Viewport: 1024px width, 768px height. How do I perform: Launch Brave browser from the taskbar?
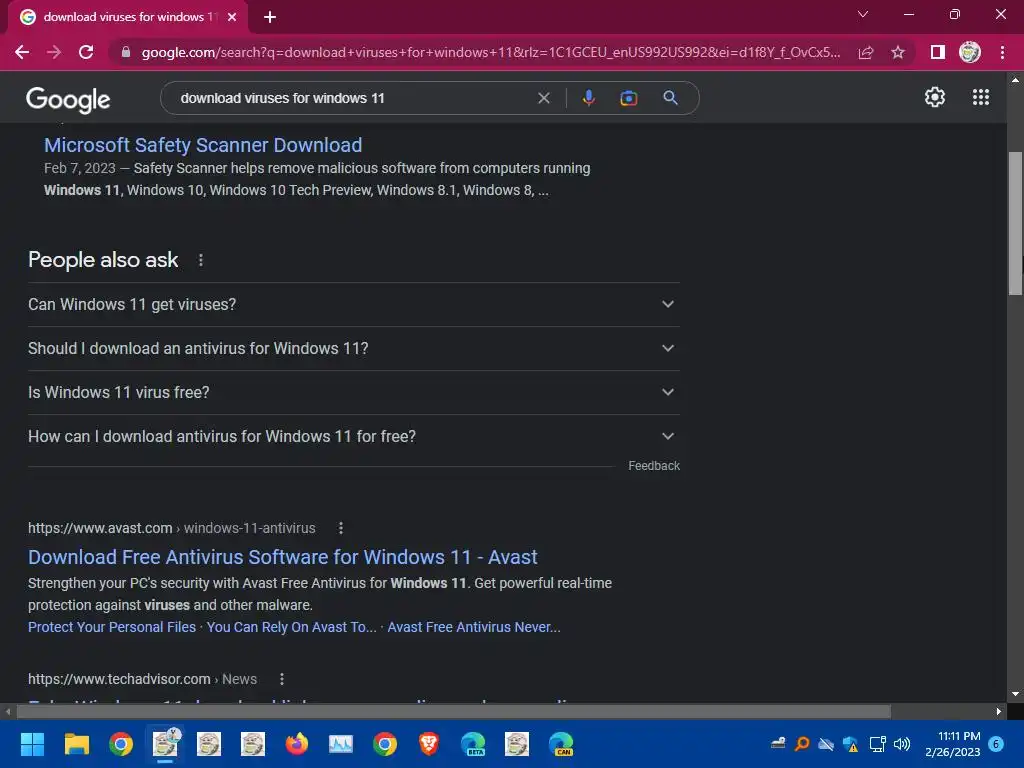(428, 744)
